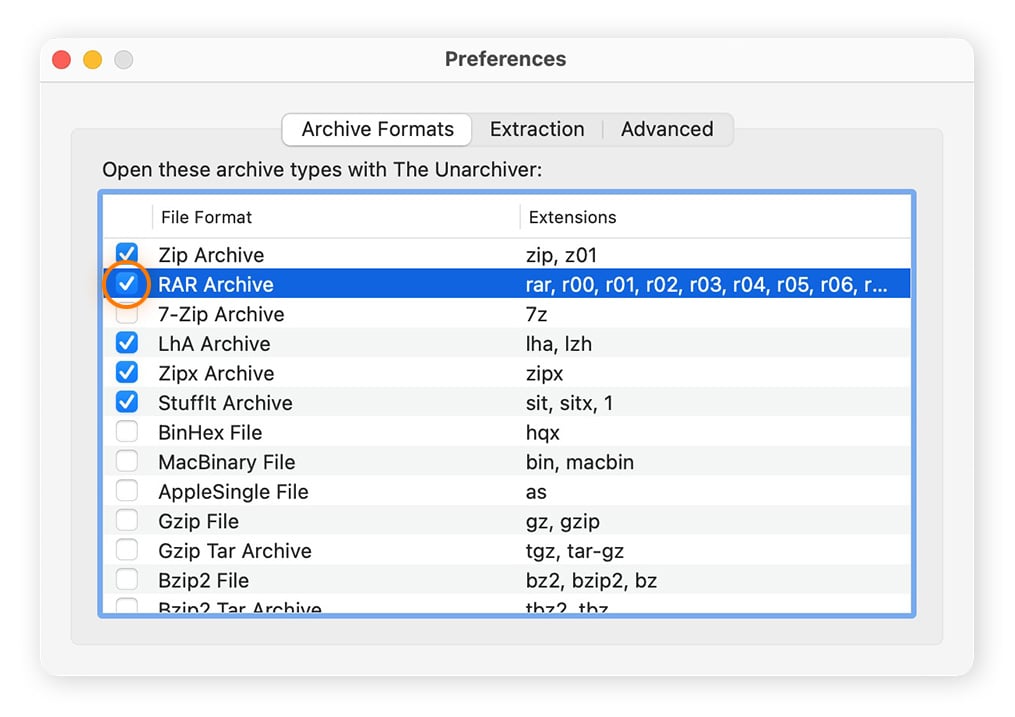Click the 'lha, lzh' extensions cell

click(x=559, y=344)
